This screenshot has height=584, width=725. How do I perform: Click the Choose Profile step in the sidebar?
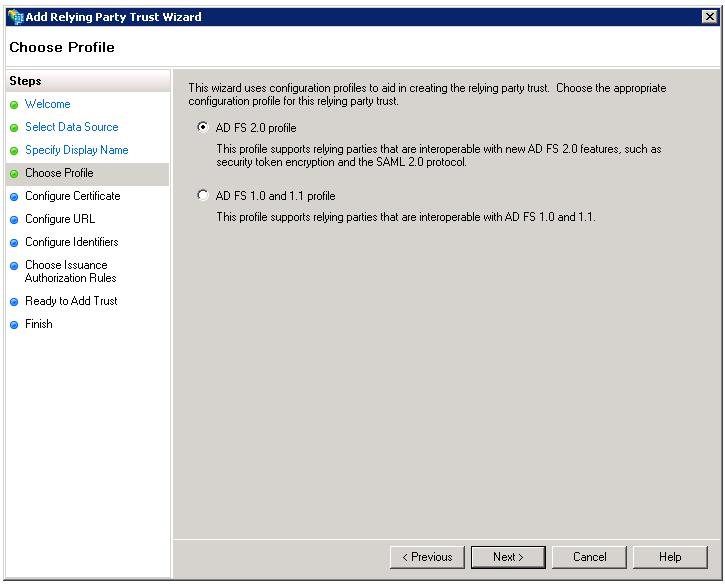(x=59, y=173)
